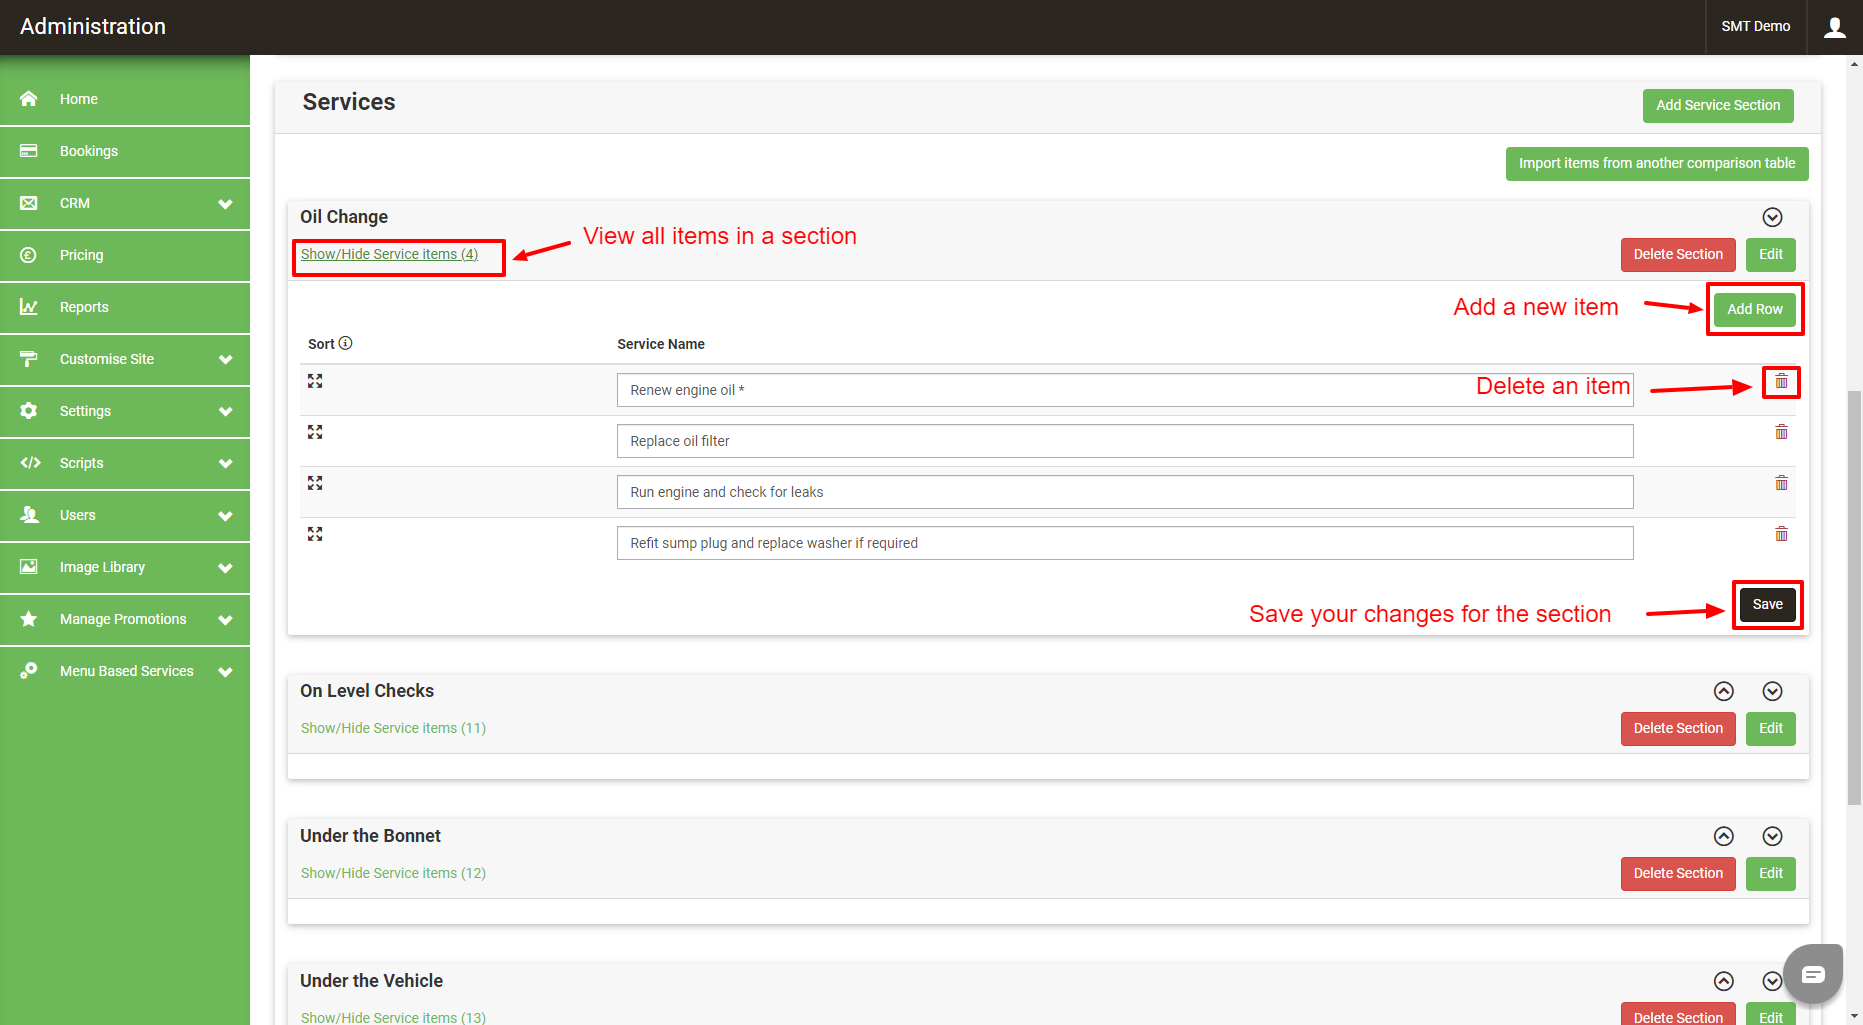
Task: Click the sort handle for 'Replace oil filter'
Action: pos(315,432)
